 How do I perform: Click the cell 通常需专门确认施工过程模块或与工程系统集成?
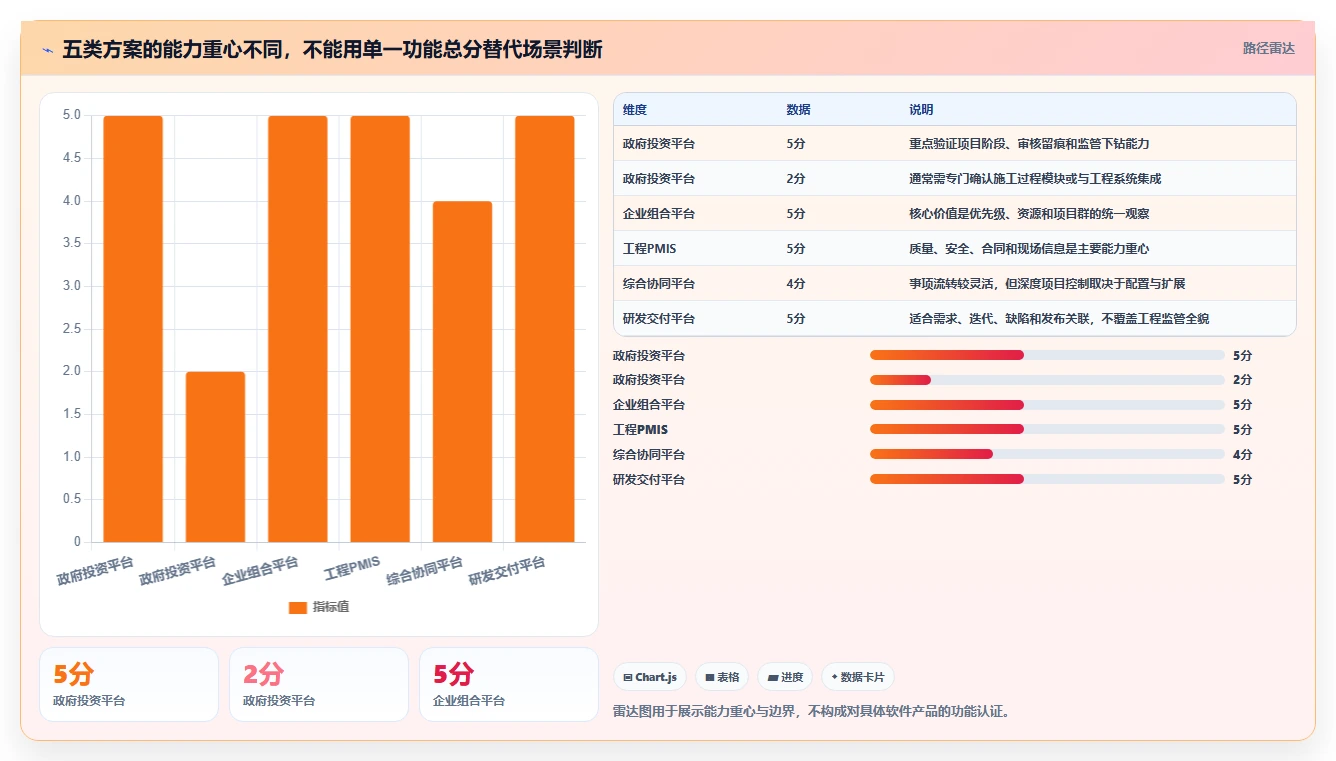pyautogui.click(x=1035, y=179)
